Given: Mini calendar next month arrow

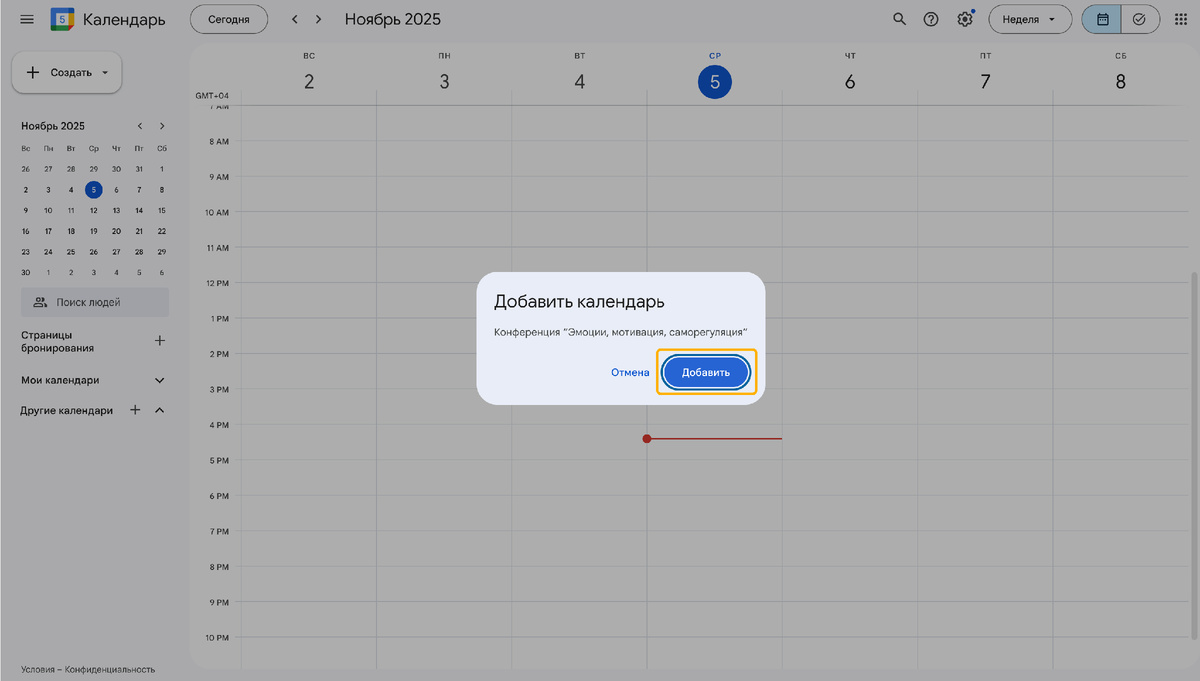Looking at the screenshot, I should [162, 126].
